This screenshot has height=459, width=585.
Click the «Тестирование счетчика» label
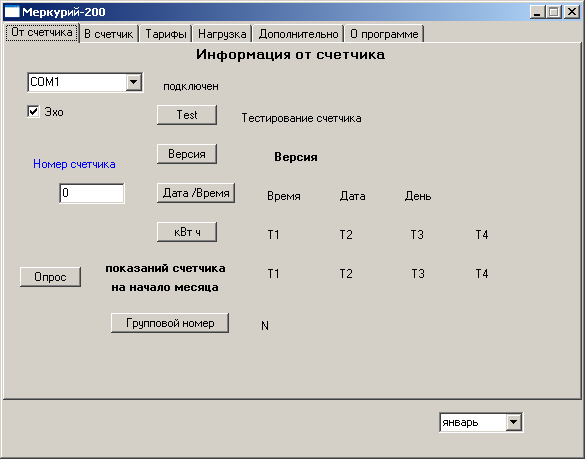[301, 118]
